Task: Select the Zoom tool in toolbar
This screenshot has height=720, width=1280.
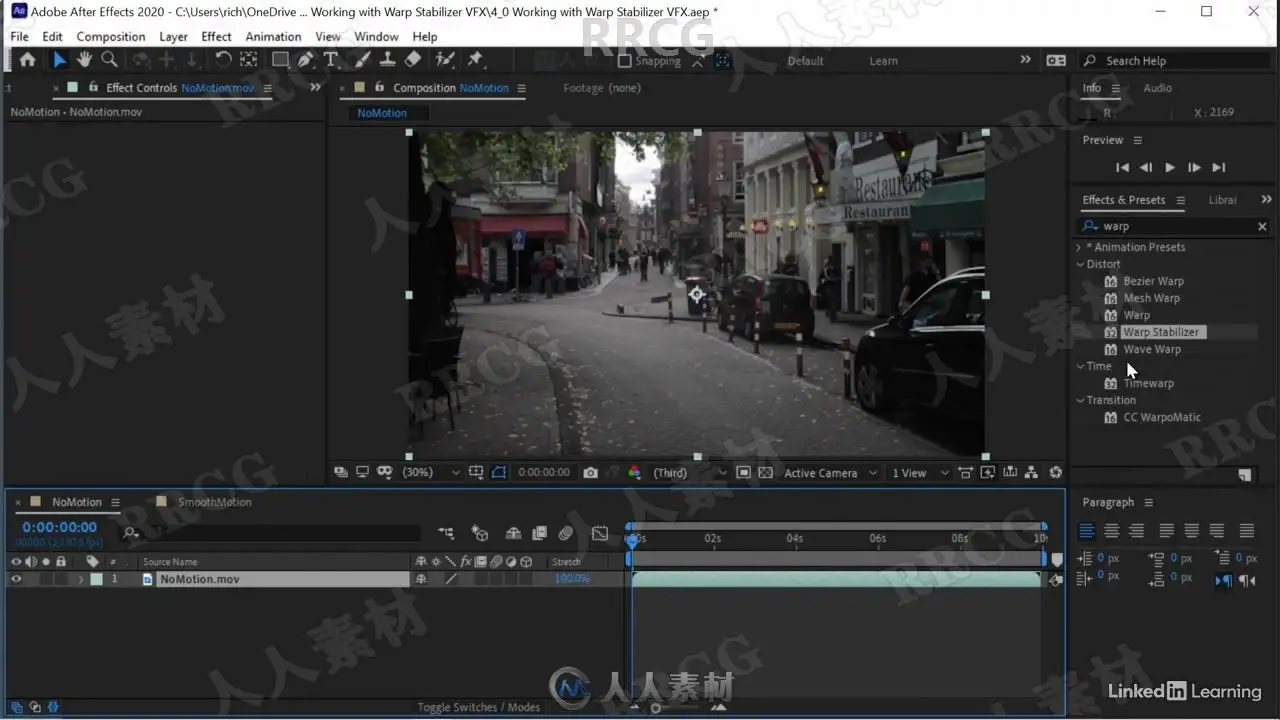Action: point(109,60)
